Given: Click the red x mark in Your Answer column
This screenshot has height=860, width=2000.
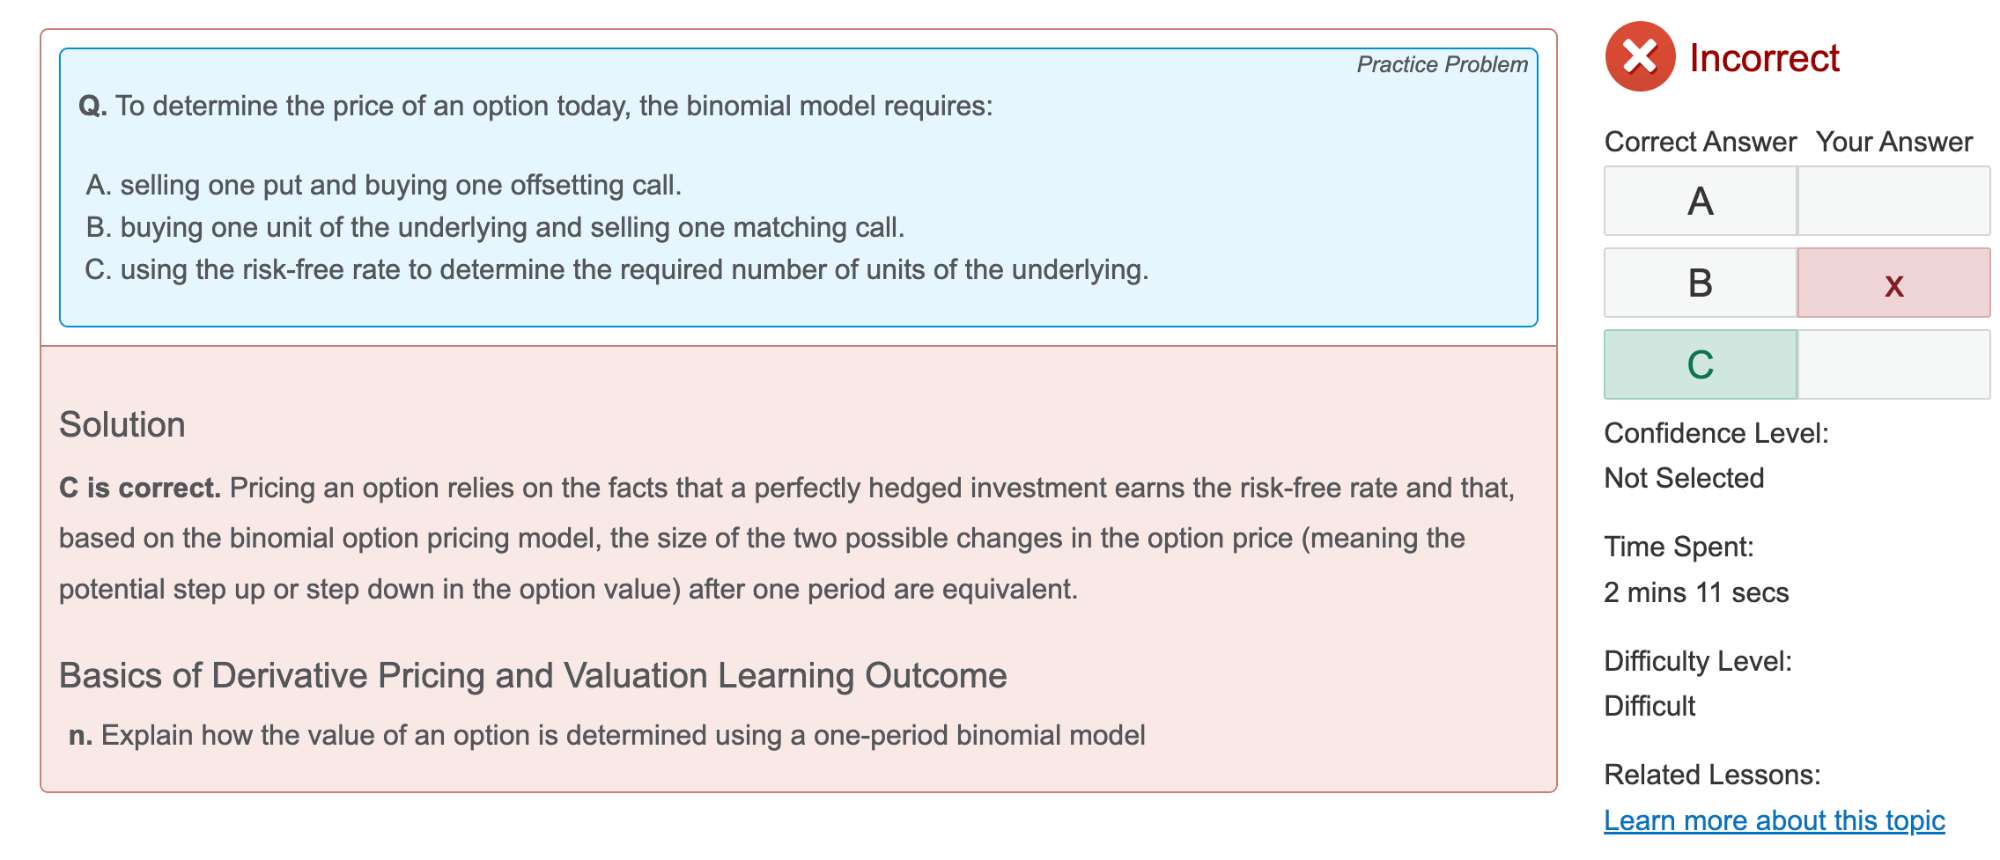Looking at the screenshot, I should pos(1893,284).
